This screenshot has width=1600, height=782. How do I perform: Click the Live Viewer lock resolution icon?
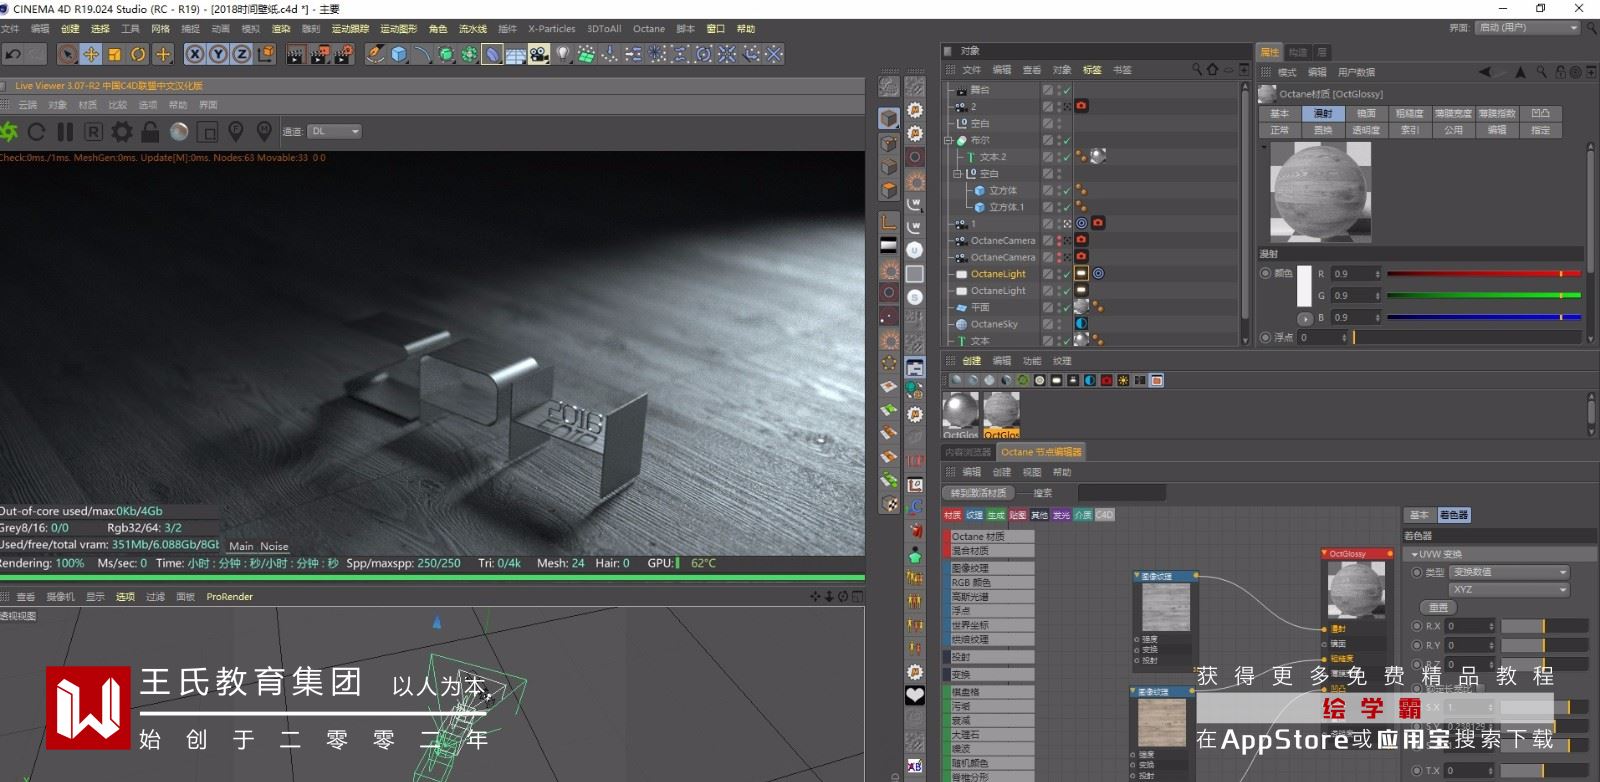coord(150,132)
